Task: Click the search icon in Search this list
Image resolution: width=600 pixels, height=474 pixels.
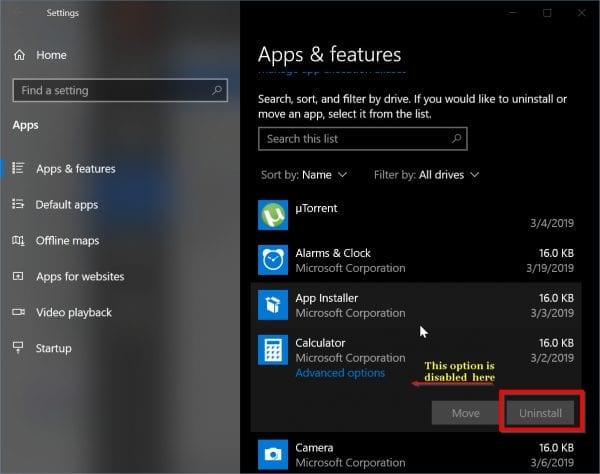Action: (x=456, y=139)
